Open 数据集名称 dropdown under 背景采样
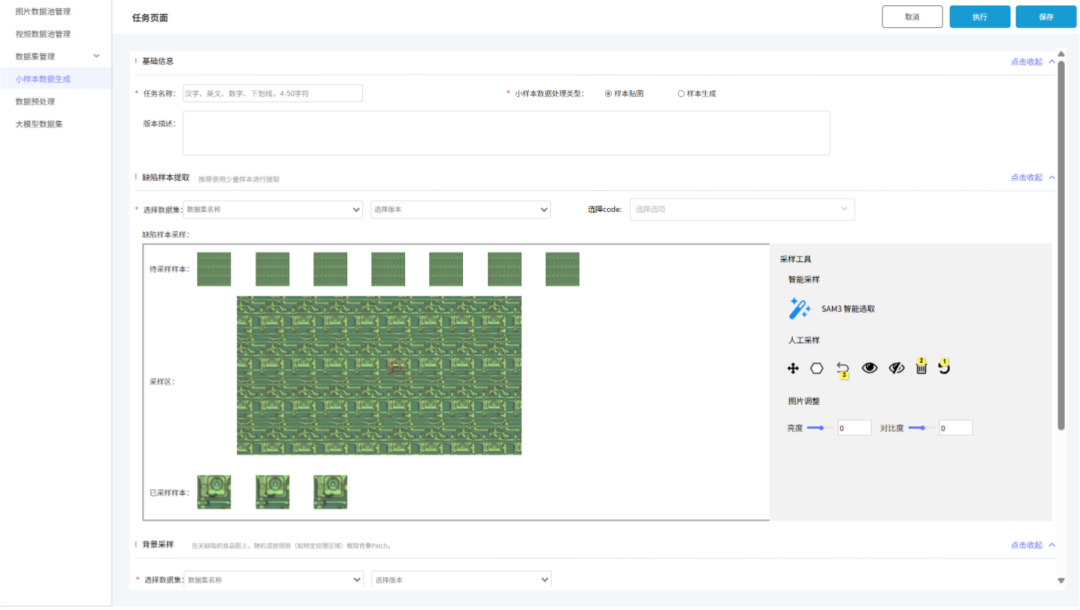 click(x=273, y=580)
